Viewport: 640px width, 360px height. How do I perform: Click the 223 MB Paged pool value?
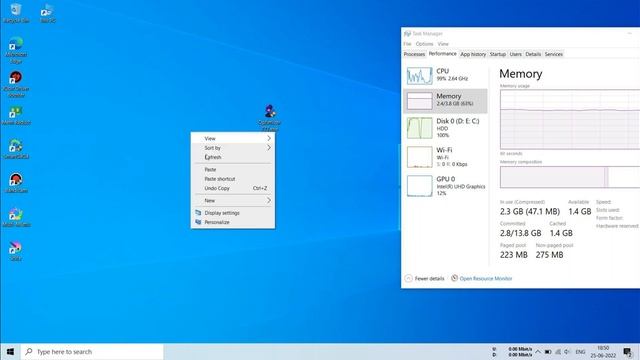pos(513,255)
